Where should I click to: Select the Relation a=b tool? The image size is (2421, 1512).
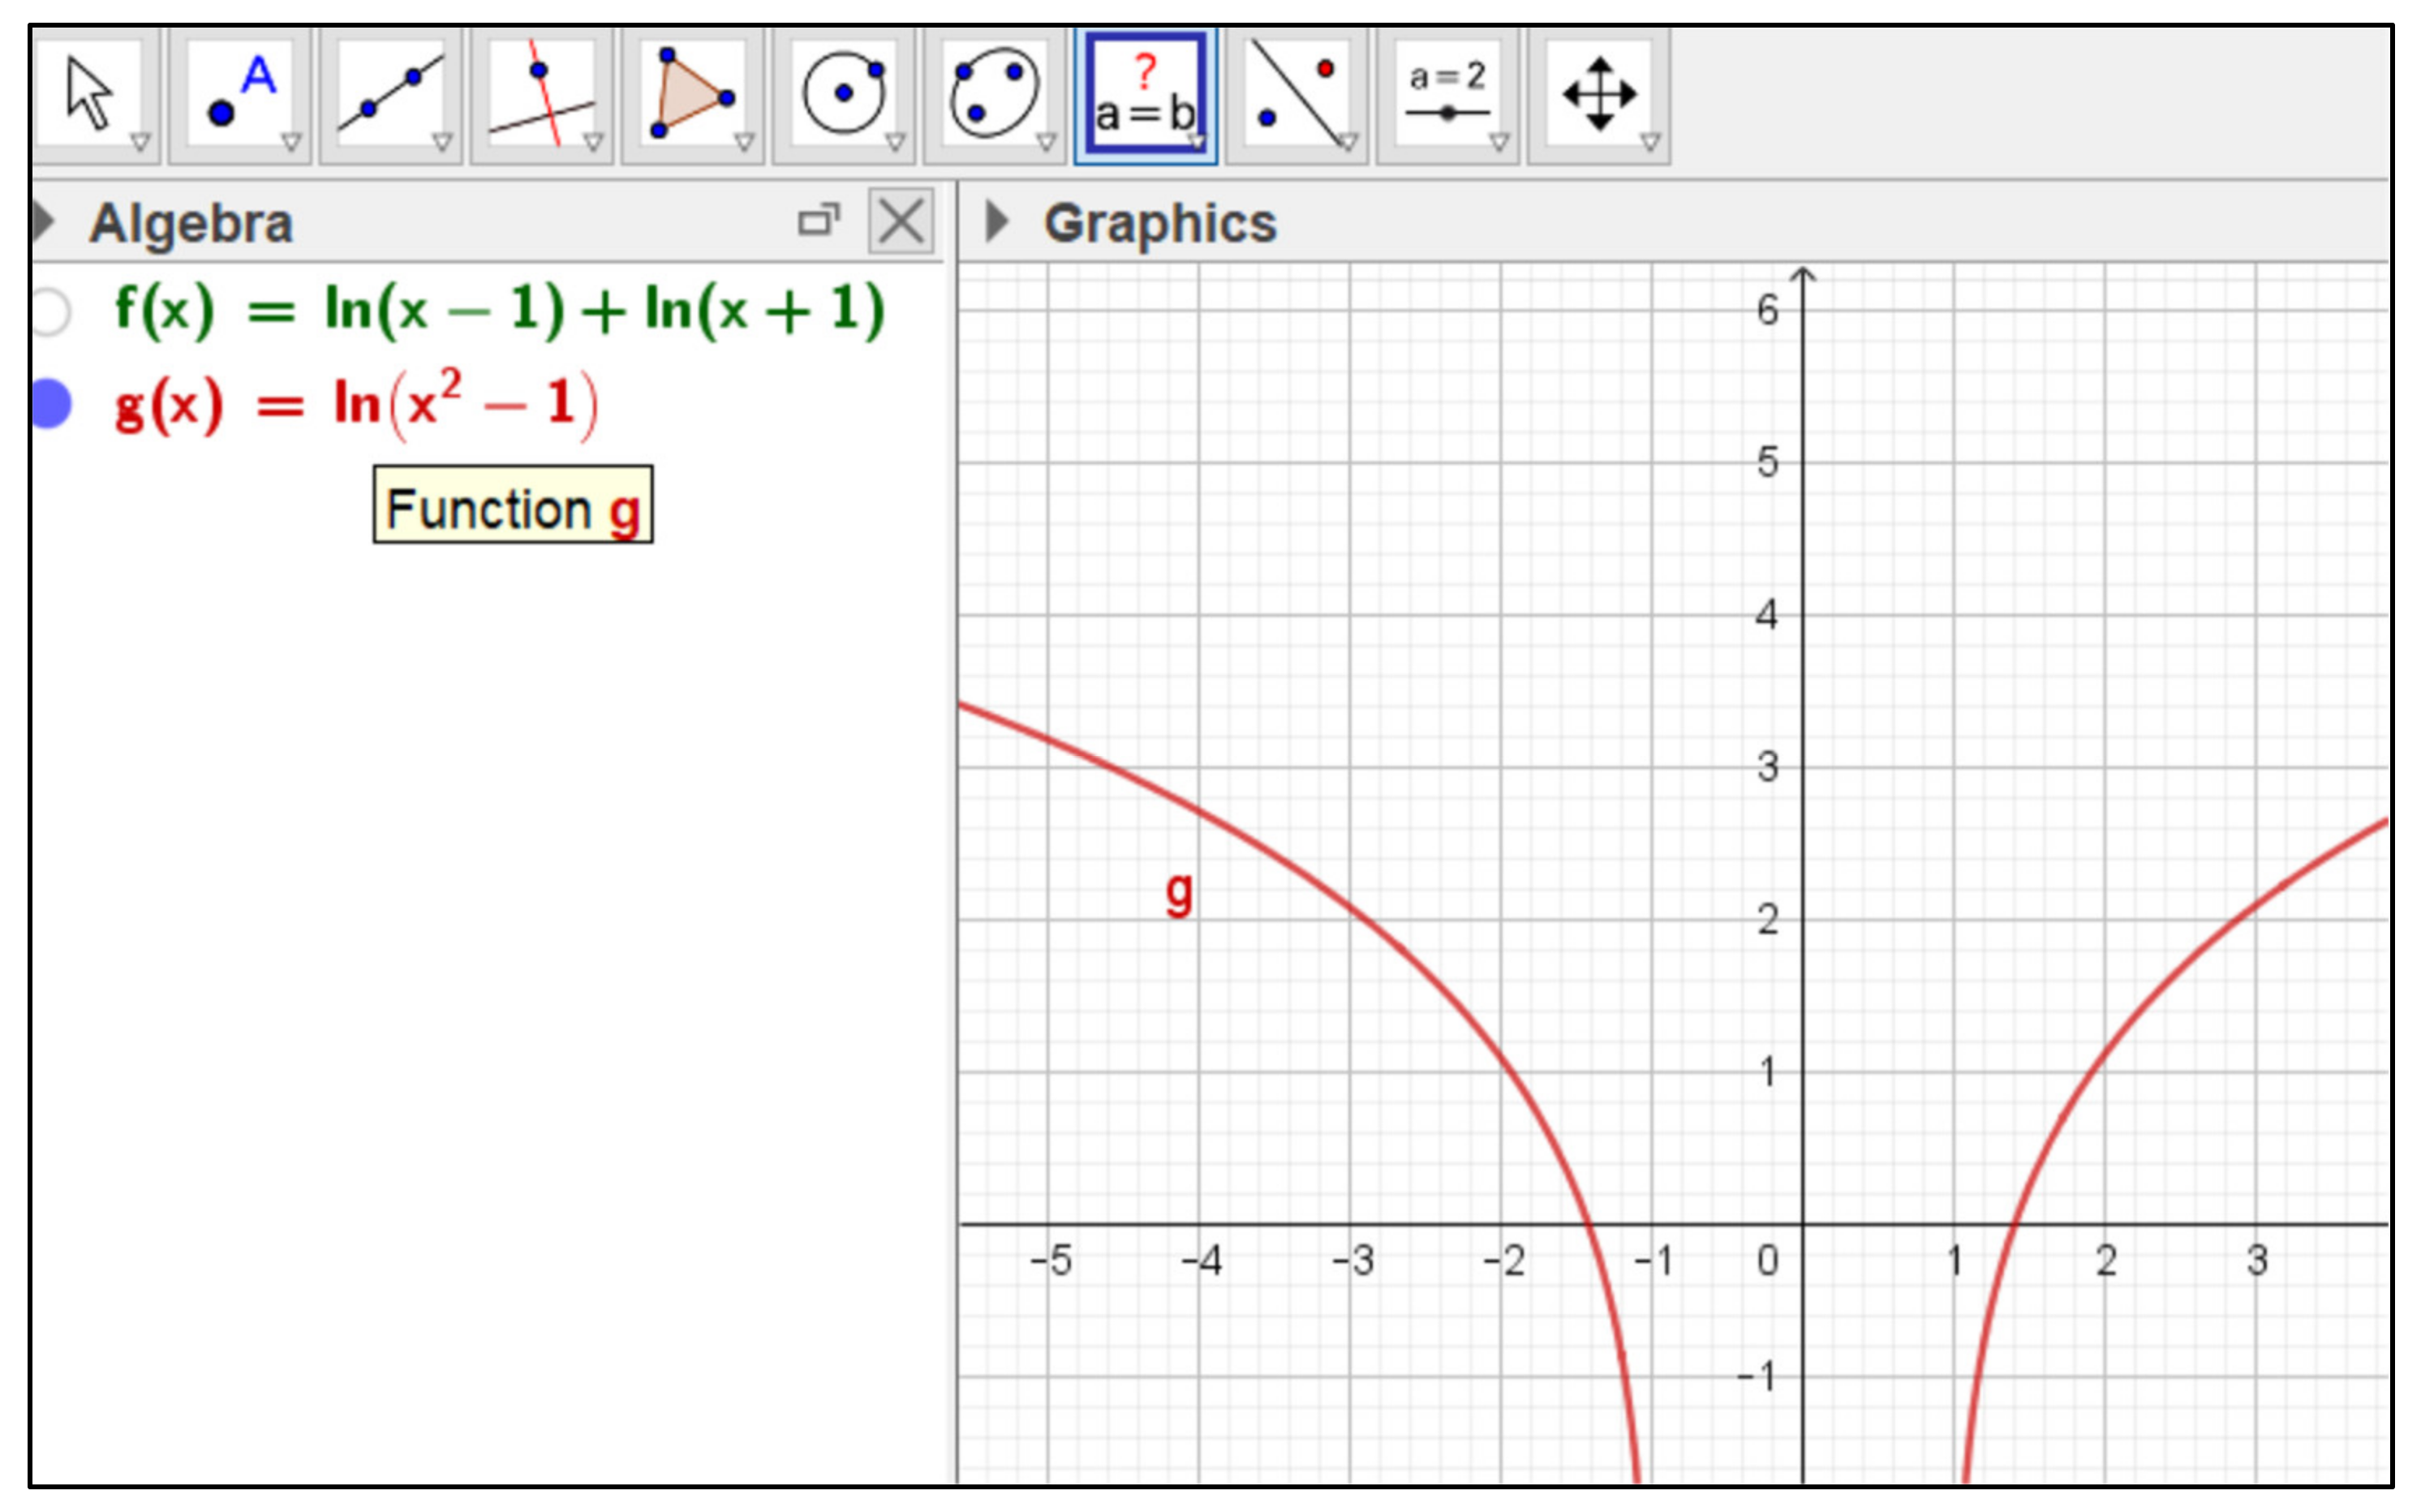click(x=1145, y=95)
